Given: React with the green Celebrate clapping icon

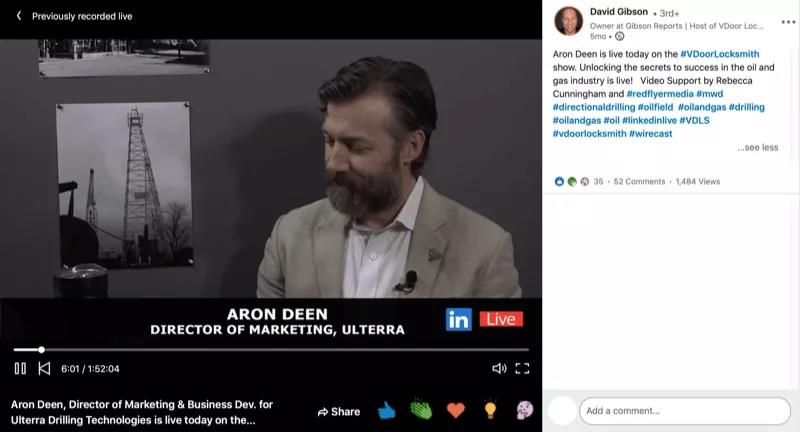Looking at the screenshot, I should coord(421,410).
